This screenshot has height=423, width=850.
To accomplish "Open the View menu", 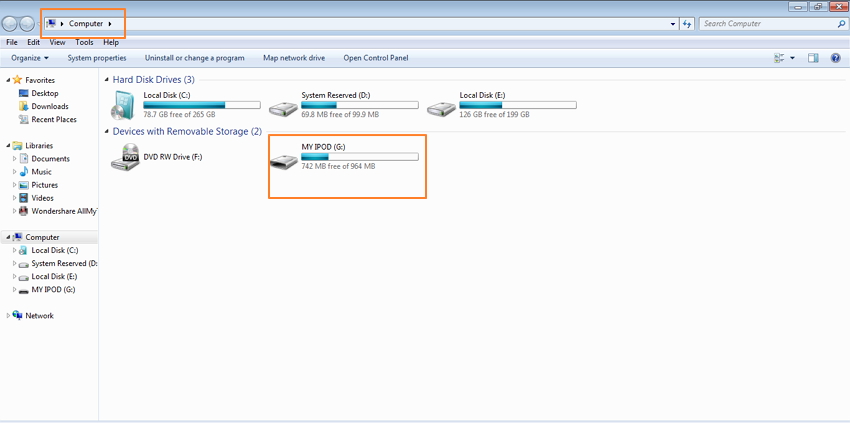I will point(57,42).
